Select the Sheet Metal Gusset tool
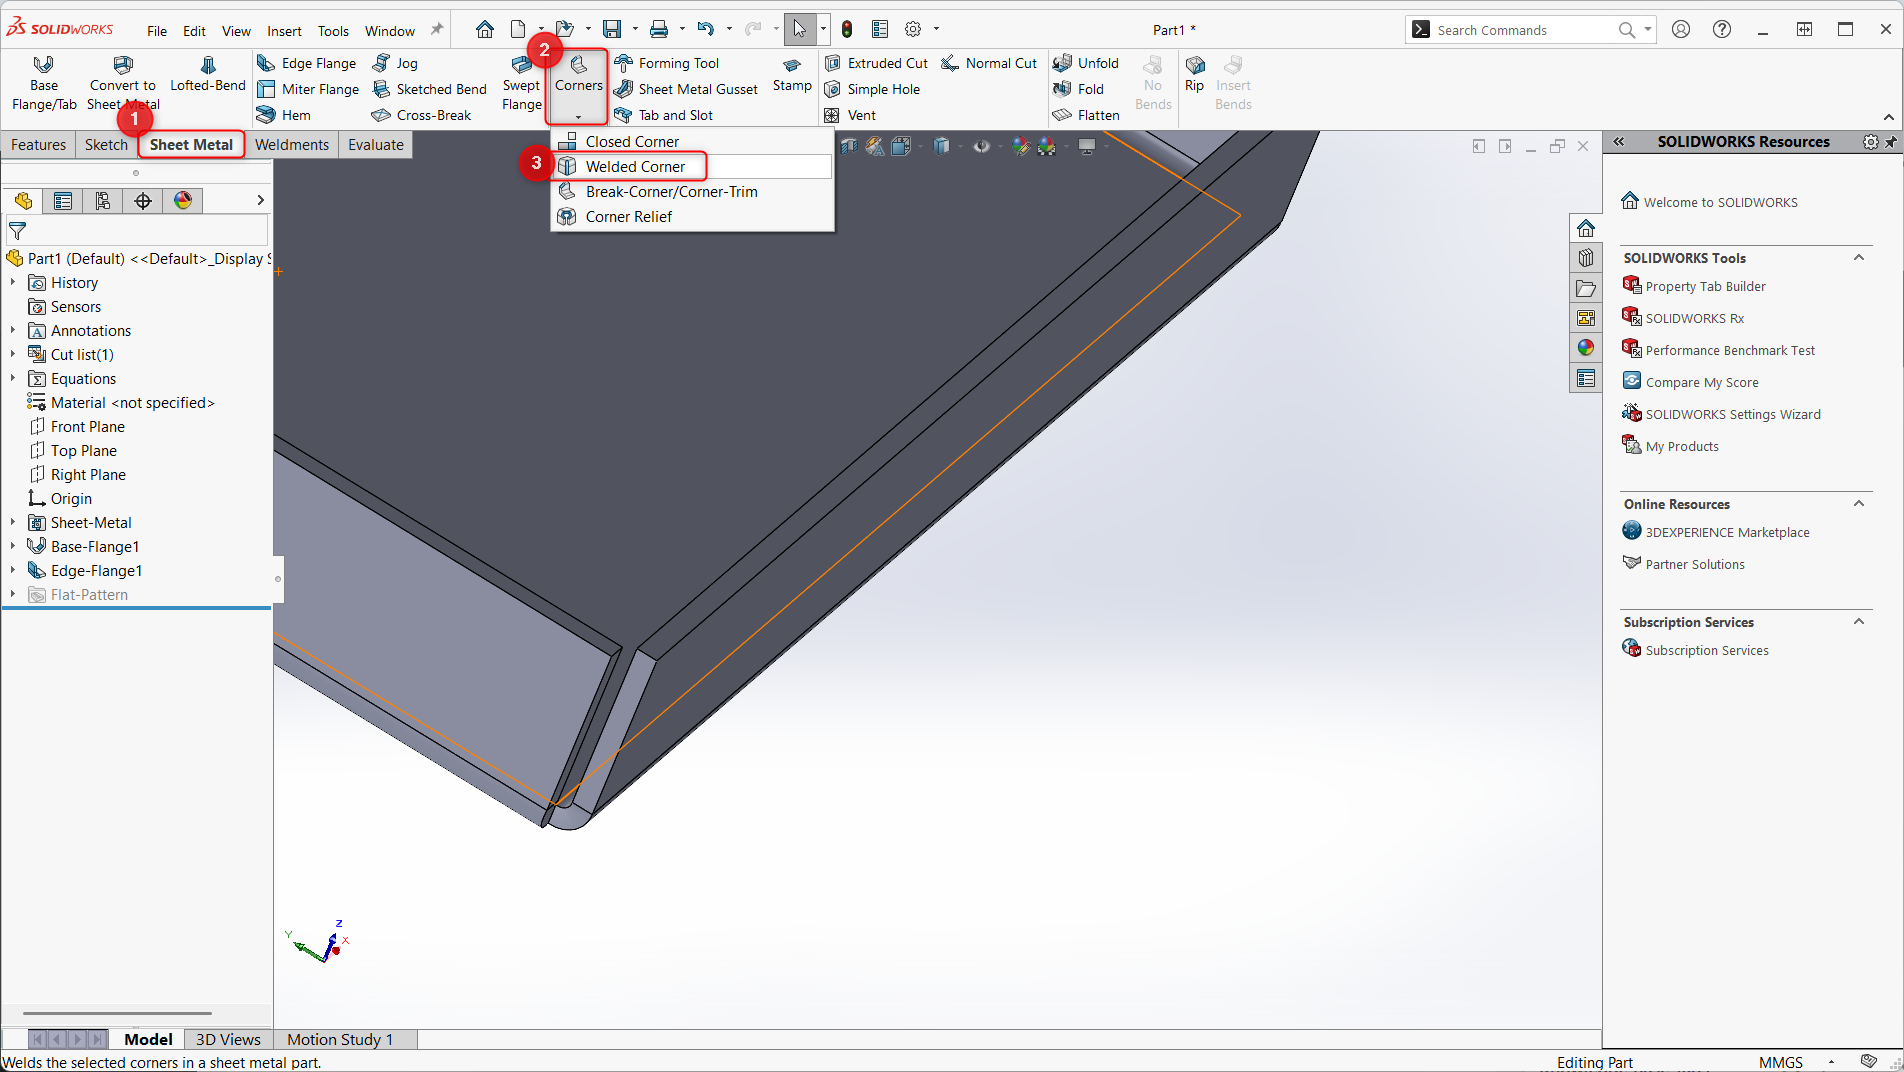This screenshot has height=1072, width=1904. click(x=686, y=89)
